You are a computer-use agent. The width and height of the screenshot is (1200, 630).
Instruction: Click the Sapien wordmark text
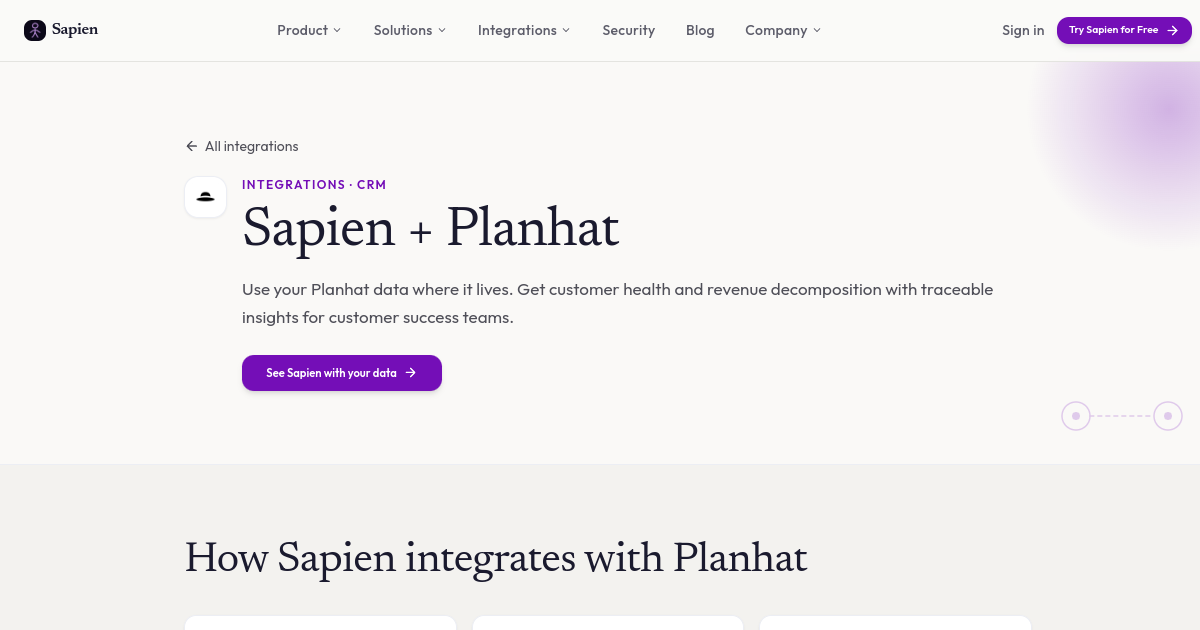tap(75, 30)
